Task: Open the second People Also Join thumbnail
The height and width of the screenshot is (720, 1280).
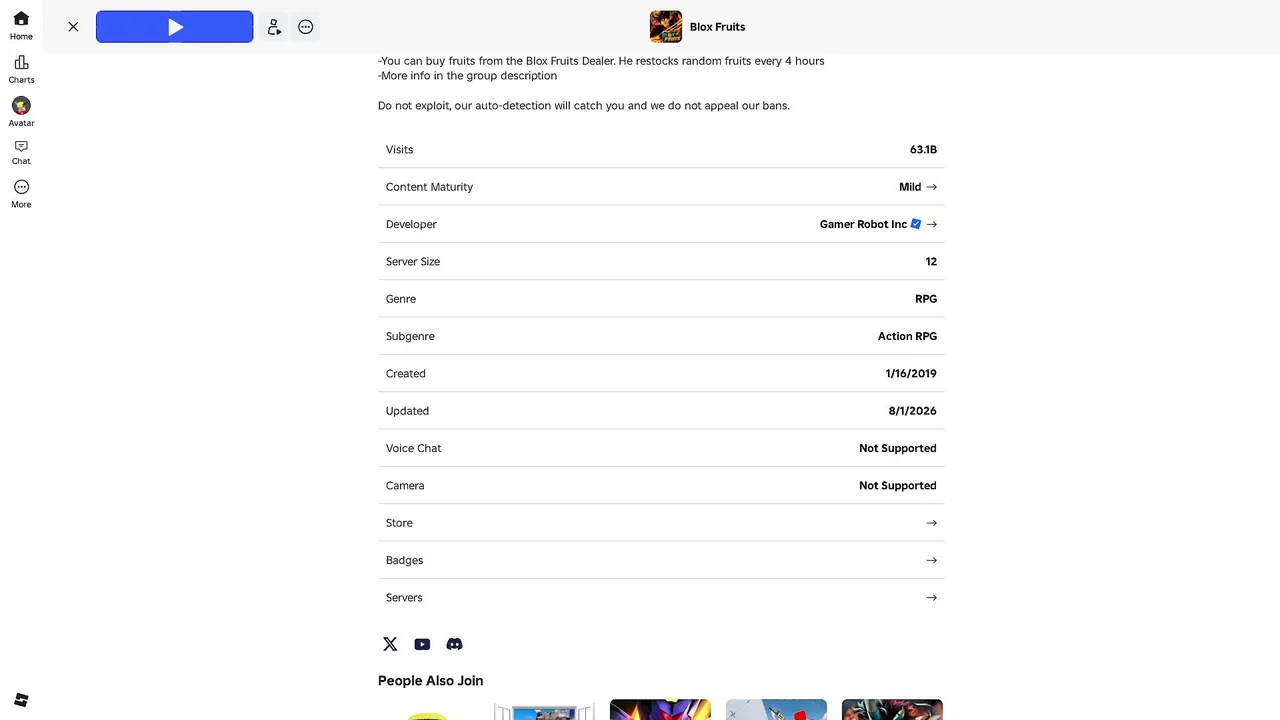Action: tap(544, 709)
